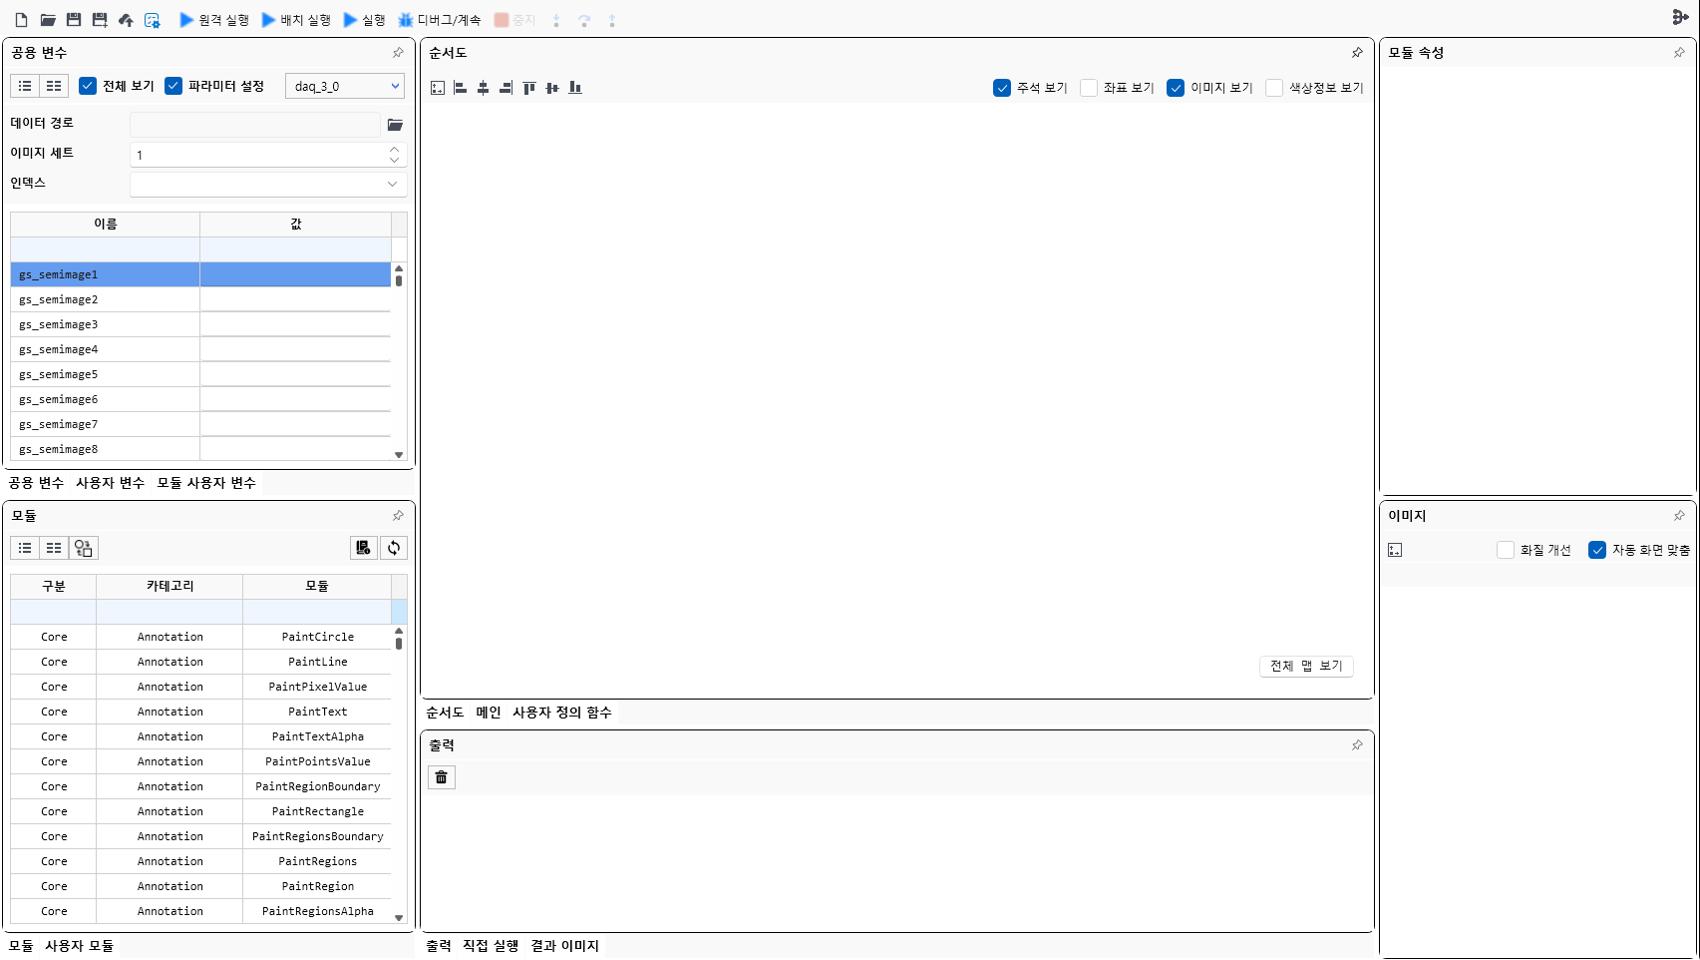1700x960 pixels.
Task: Open the daq_3_0 dropdown
Action: coord(345,87)
